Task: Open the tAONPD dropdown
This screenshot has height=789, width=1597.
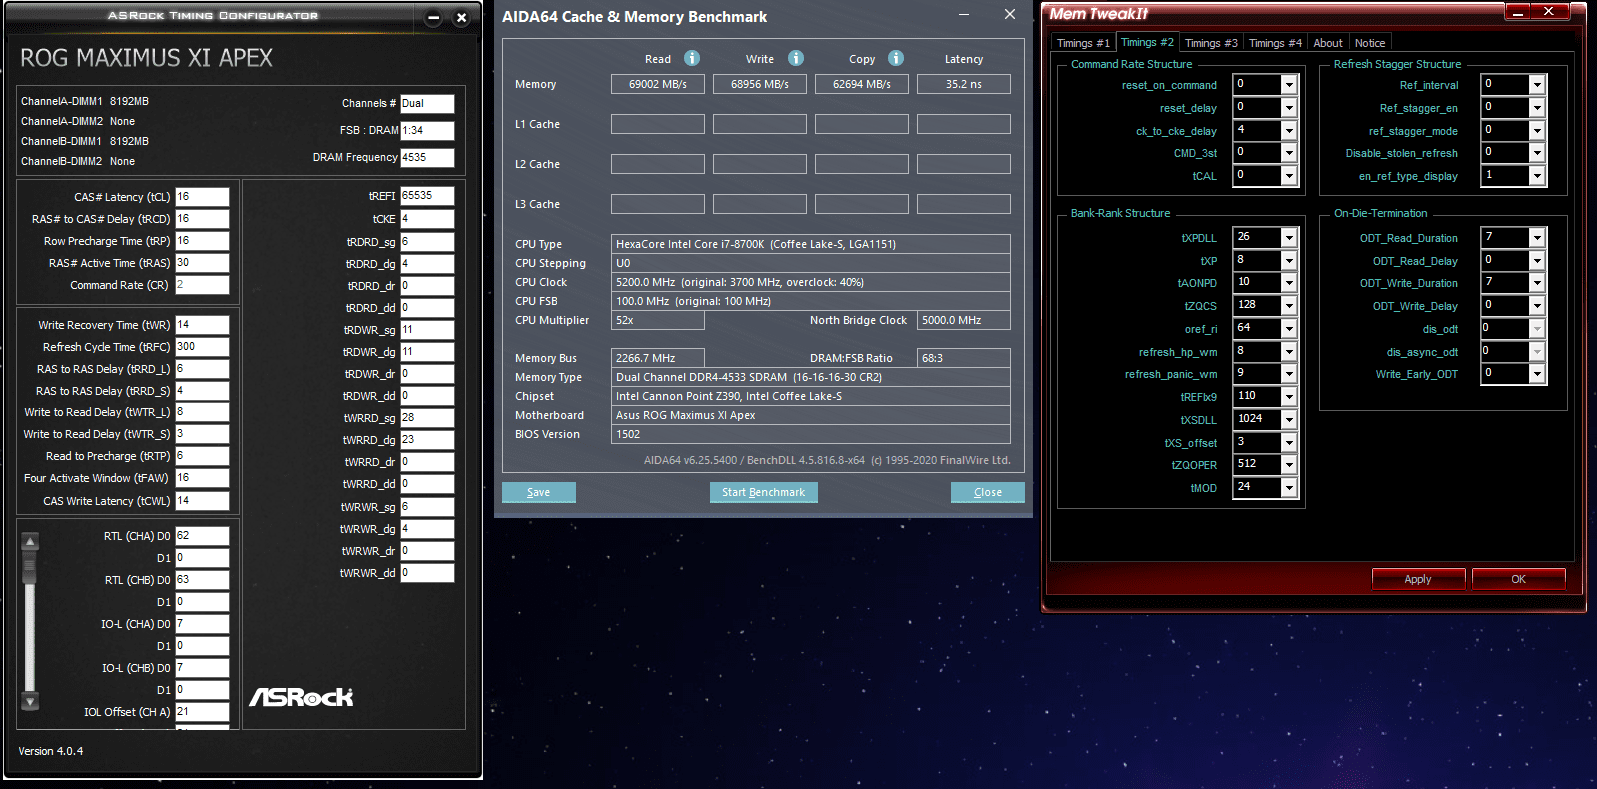Action: pos(1289,283)
